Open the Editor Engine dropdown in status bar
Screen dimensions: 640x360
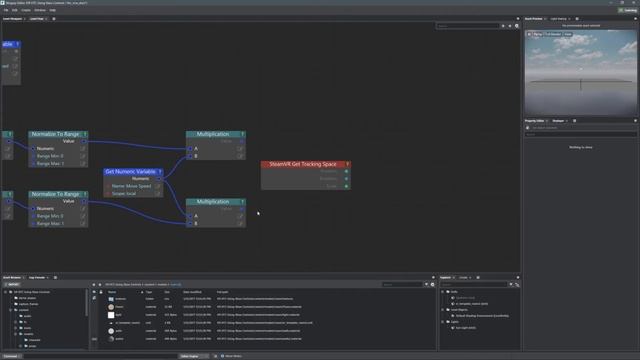point(193,356)
